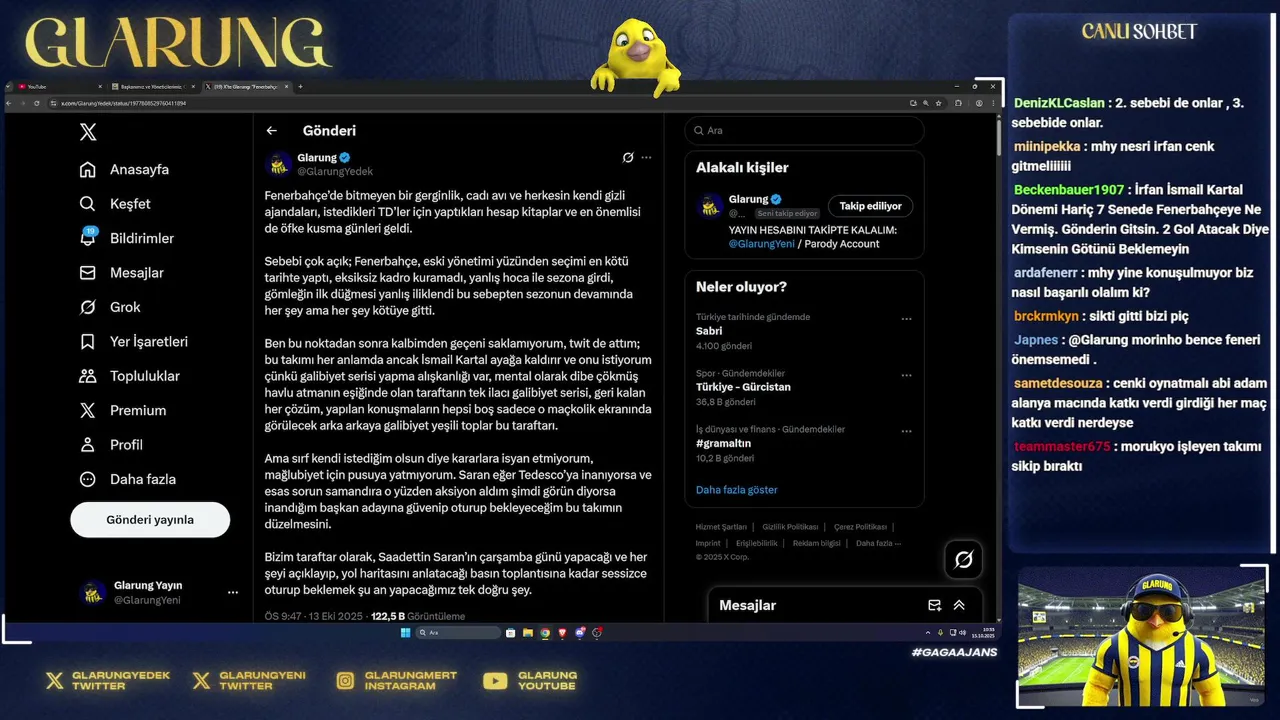Click the X search Ara field
This screenshot has height=720, width=1280.
click(x=804, y=131)
